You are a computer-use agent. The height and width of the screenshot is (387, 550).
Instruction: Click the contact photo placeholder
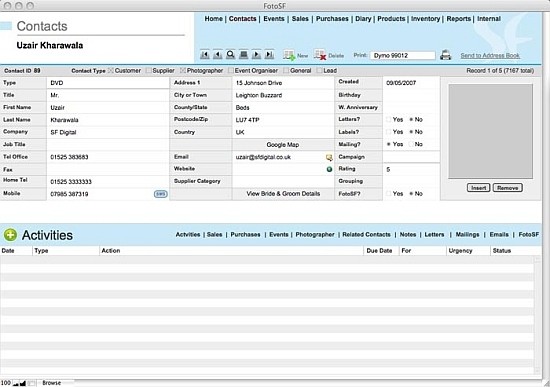(x=490, y=131)
